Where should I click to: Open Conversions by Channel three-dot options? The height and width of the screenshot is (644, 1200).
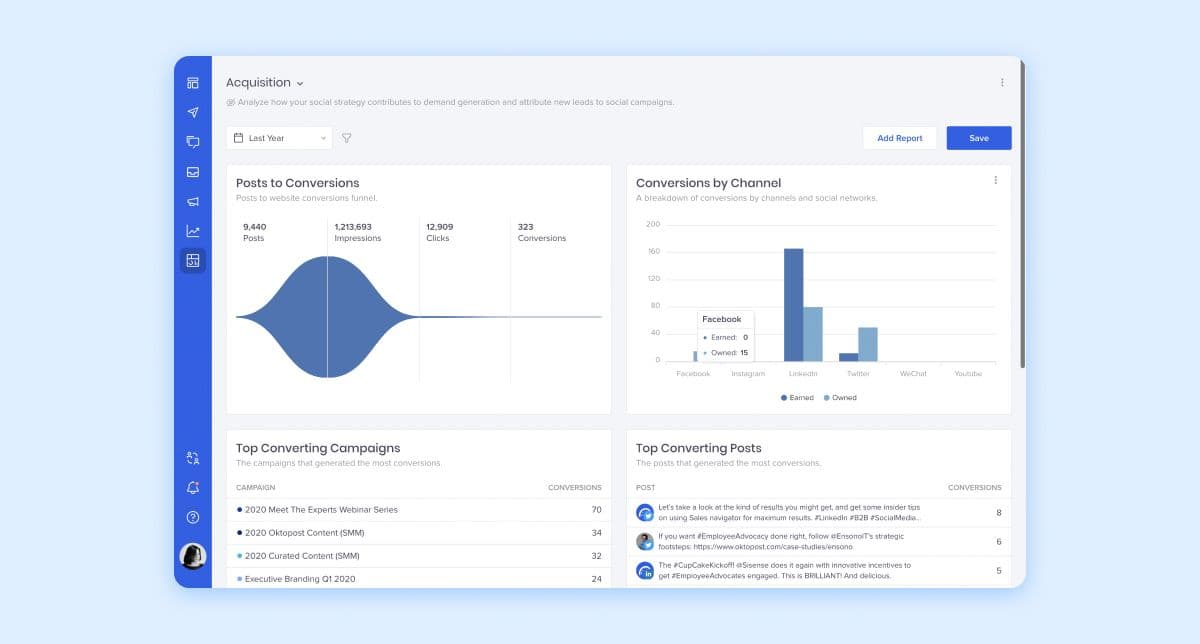coord(995,180)
